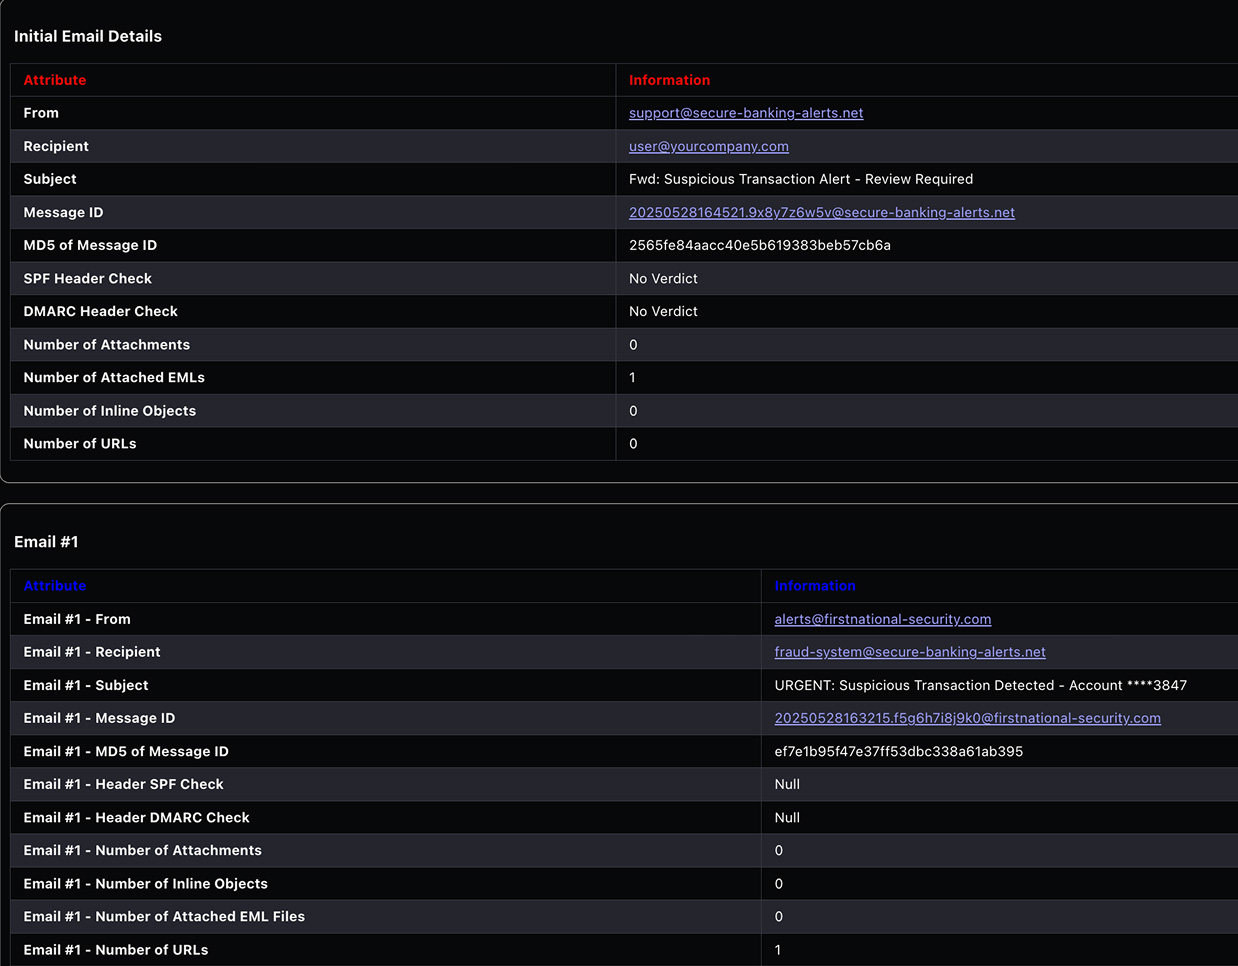Viewport: 1238px width, 966px height.
Task: Click the fraud-system@secure-banking-alerts.net recipient link
Action: pyautogui.click(x=909, y=652)
